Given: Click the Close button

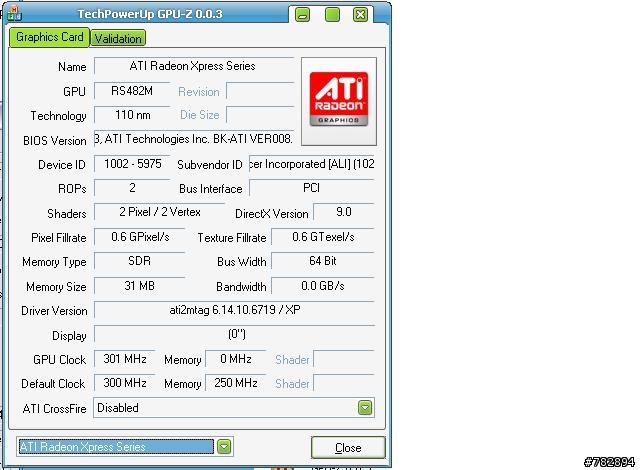Looking at the screenshot, I should click(x=348, y=448).
